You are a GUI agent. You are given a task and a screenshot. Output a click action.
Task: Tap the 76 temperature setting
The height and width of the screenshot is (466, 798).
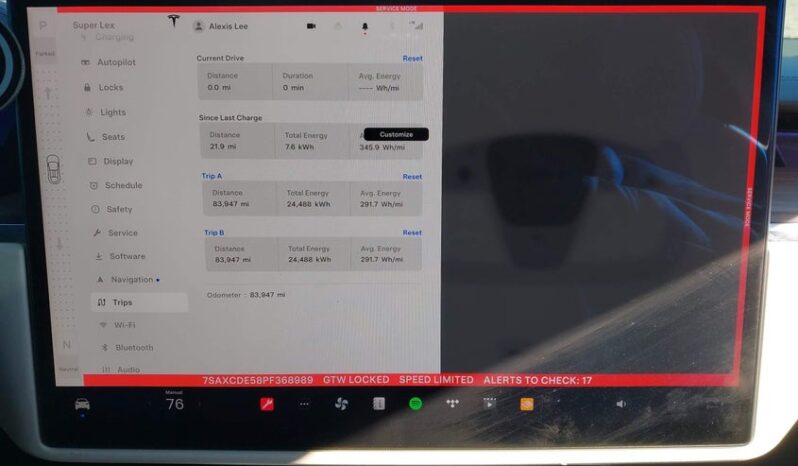click(175, 404)
